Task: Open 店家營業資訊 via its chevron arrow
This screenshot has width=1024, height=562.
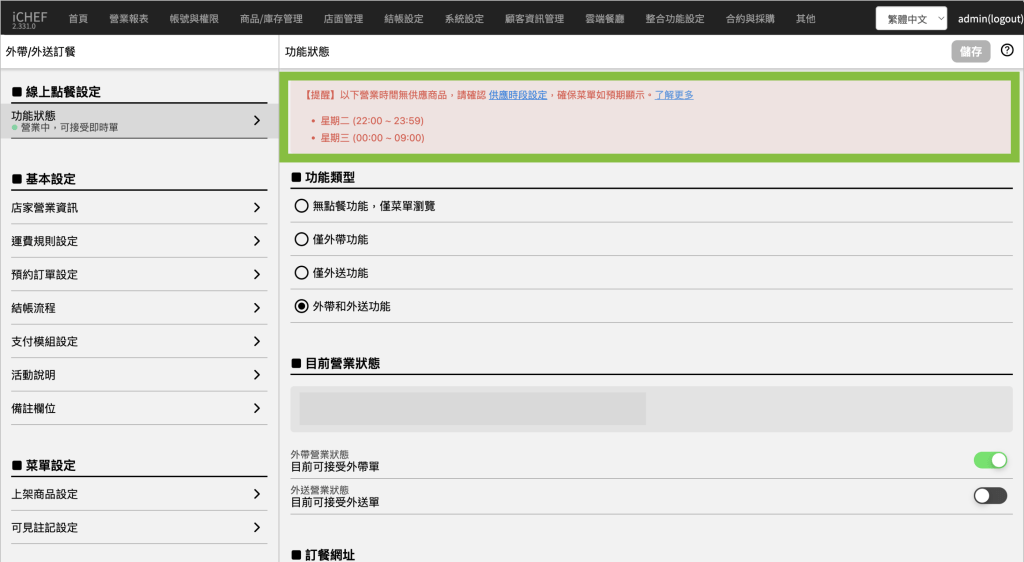Action: pyautogui.click(x=257, y=208)
